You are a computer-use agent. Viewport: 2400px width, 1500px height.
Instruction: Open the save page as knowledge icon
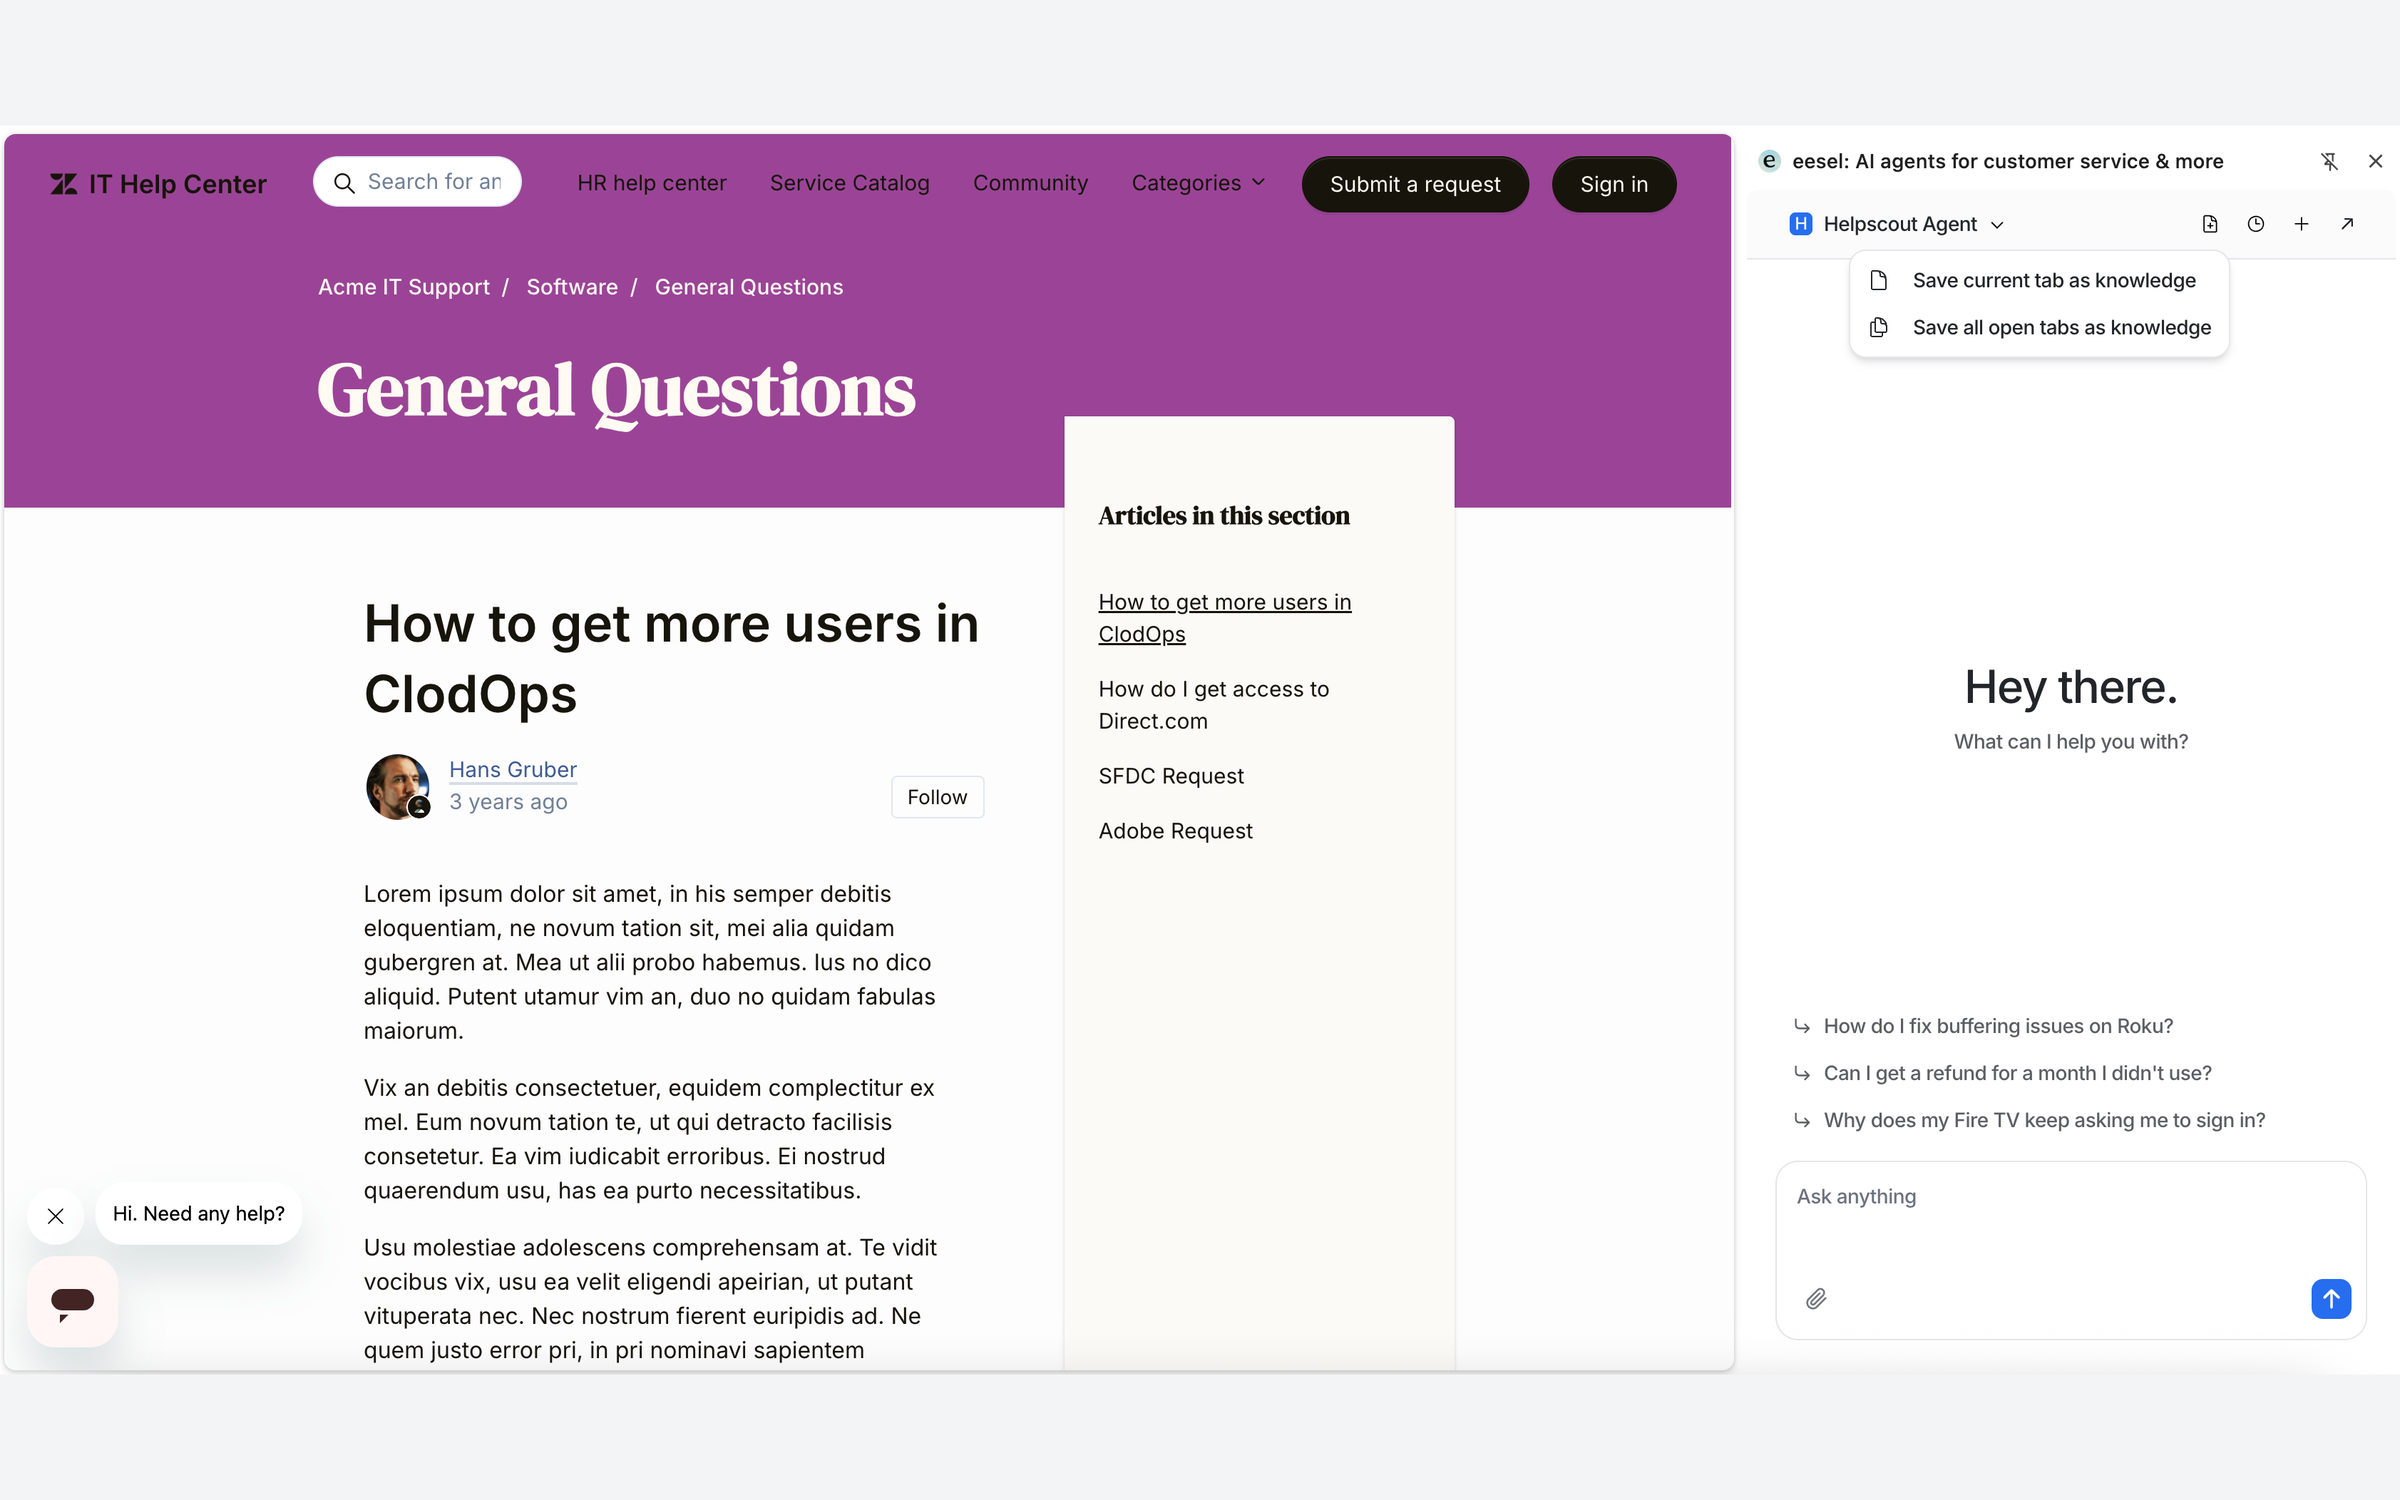[2210, 224]
